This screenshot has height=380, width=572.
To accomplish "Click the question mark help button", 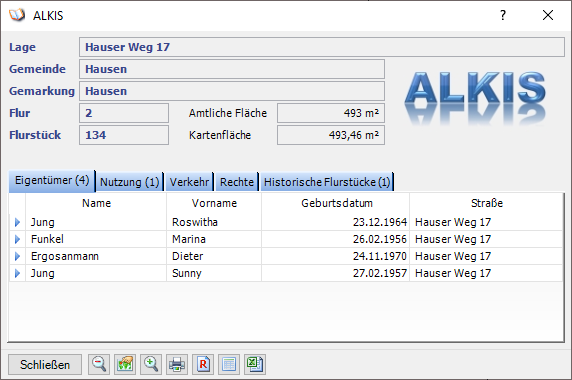I will [x=503, y=15].
